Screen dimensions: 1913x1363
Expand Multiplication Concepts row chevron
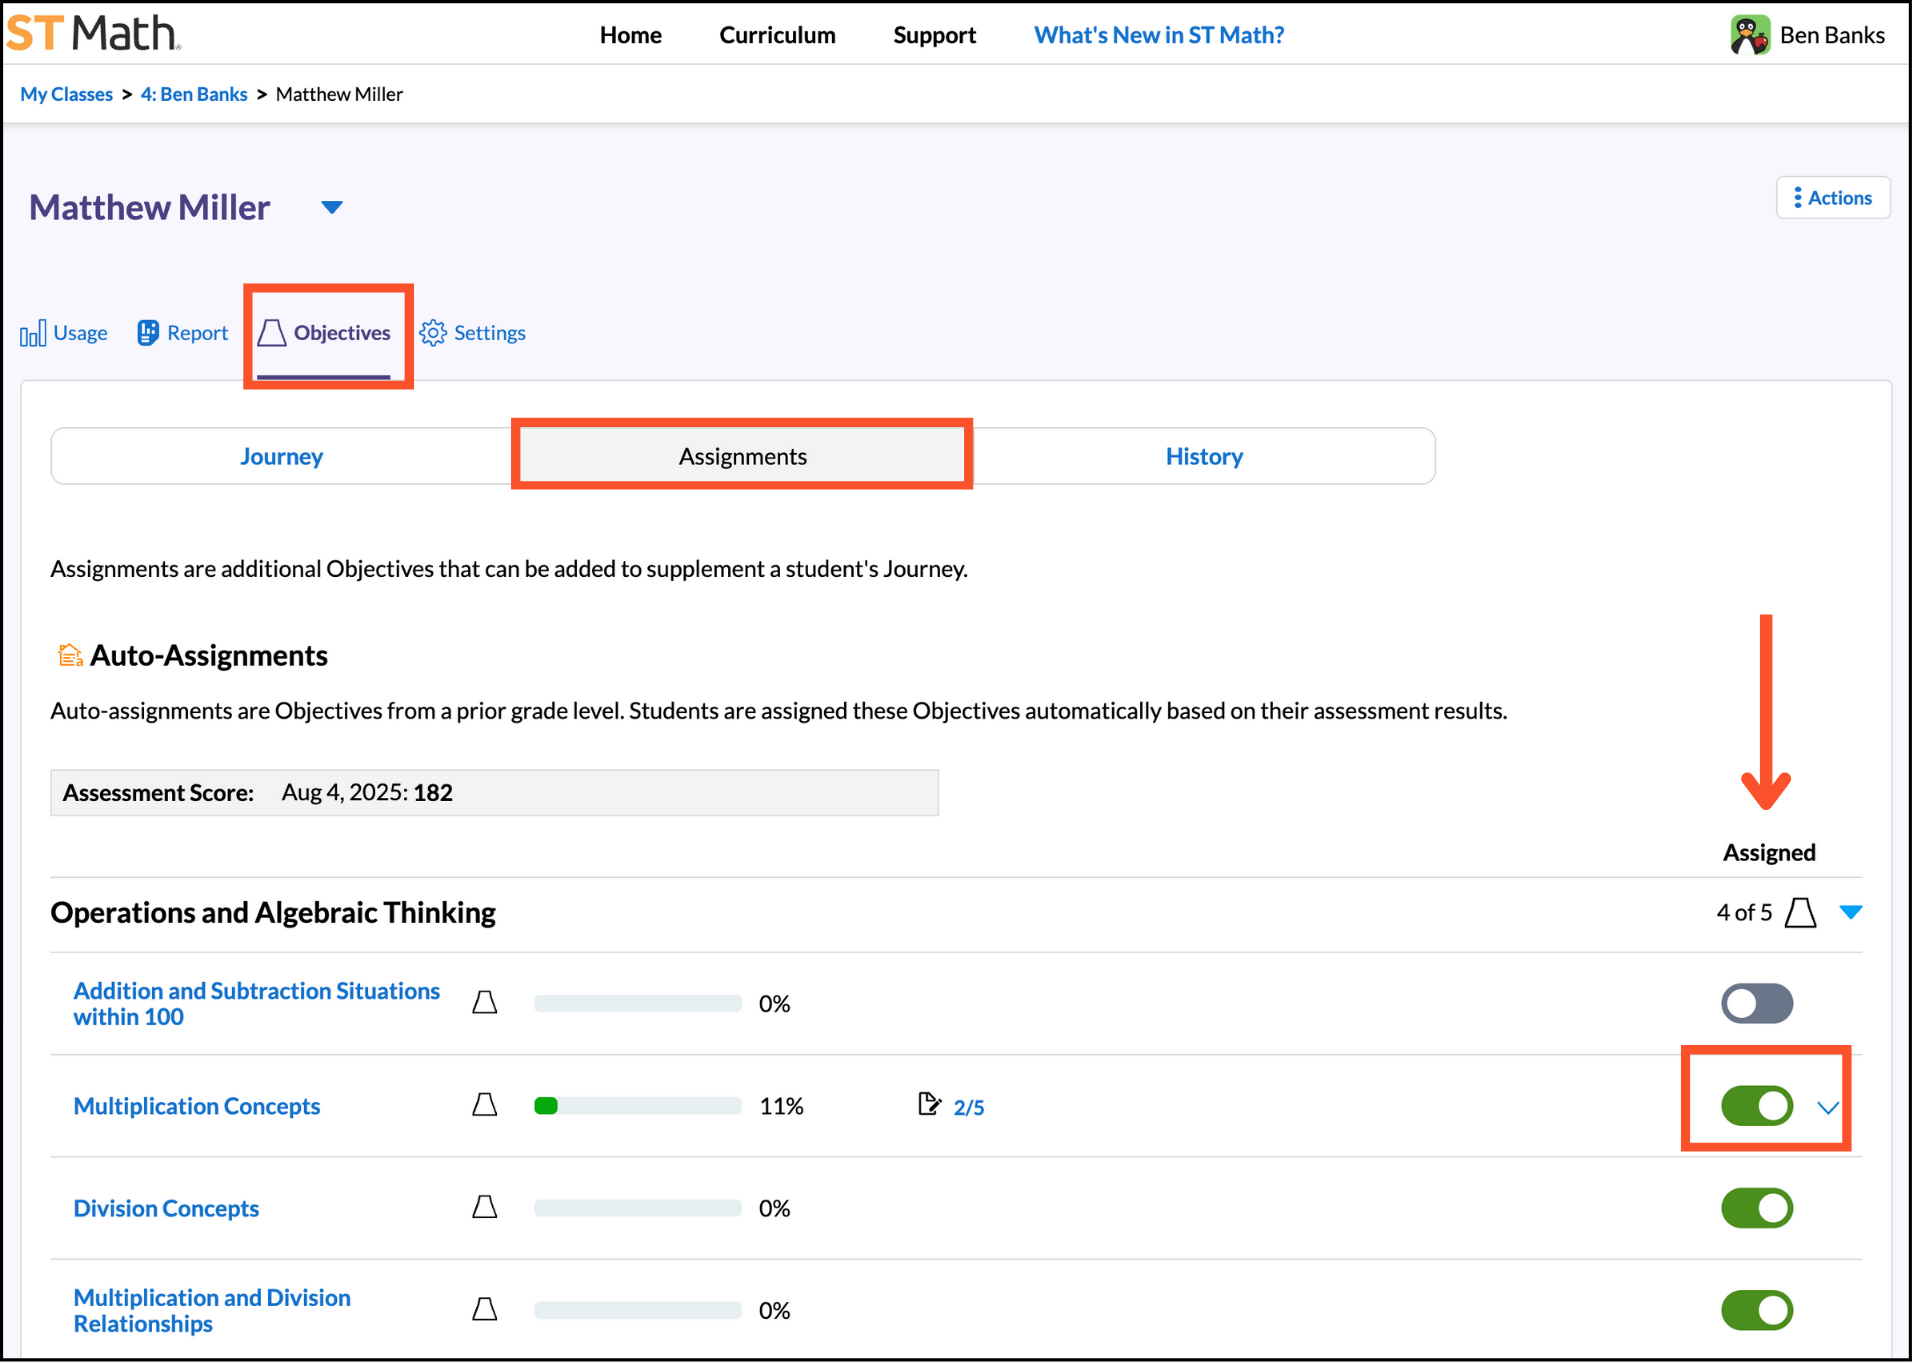pyautogui.click(x=1828, y=1108)
